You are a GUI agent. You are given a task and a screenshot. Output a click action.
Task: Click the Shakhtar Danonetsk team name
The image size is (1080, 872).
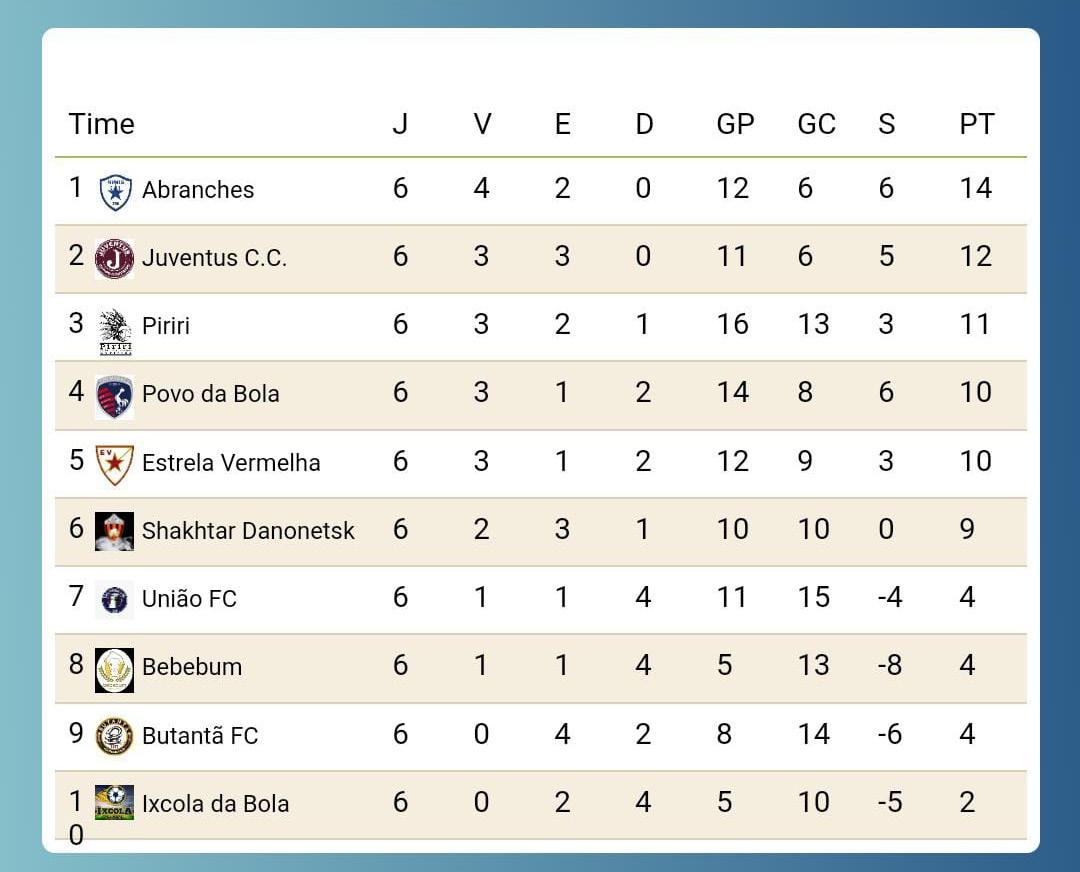248,530
